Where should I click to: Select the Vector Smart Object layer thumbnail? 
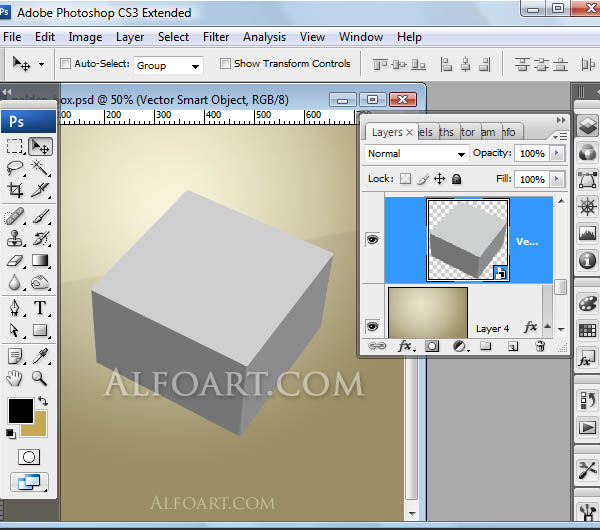pos(468,240)
